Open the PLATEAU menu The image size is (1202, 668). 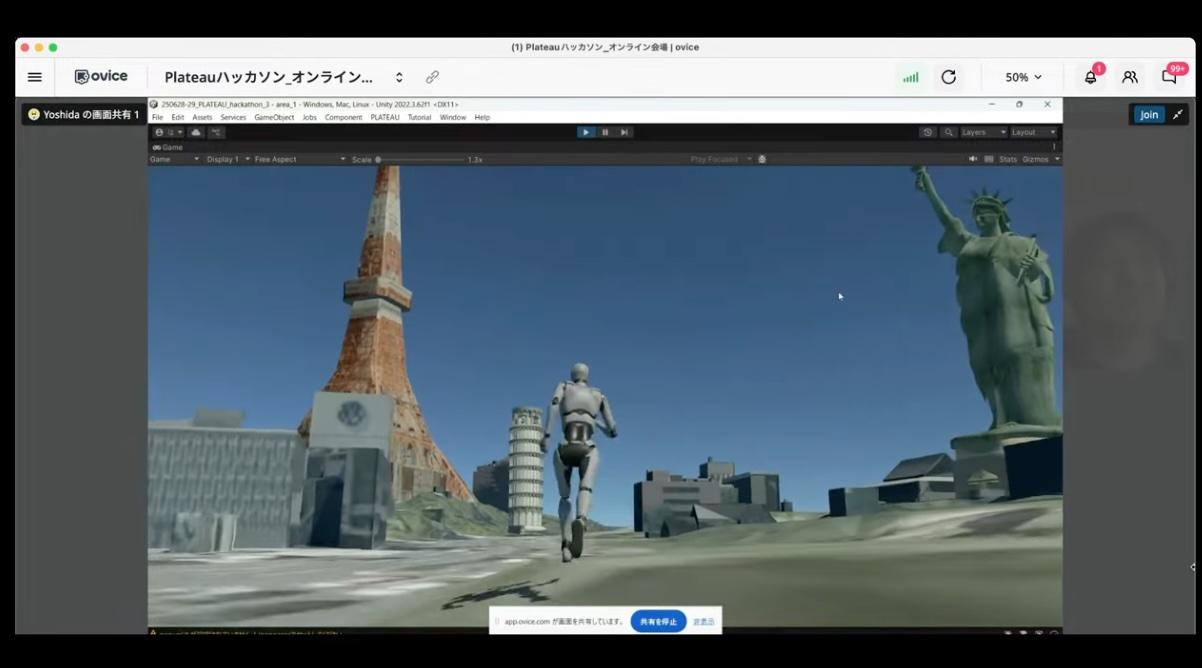click(x=384, y=117)
